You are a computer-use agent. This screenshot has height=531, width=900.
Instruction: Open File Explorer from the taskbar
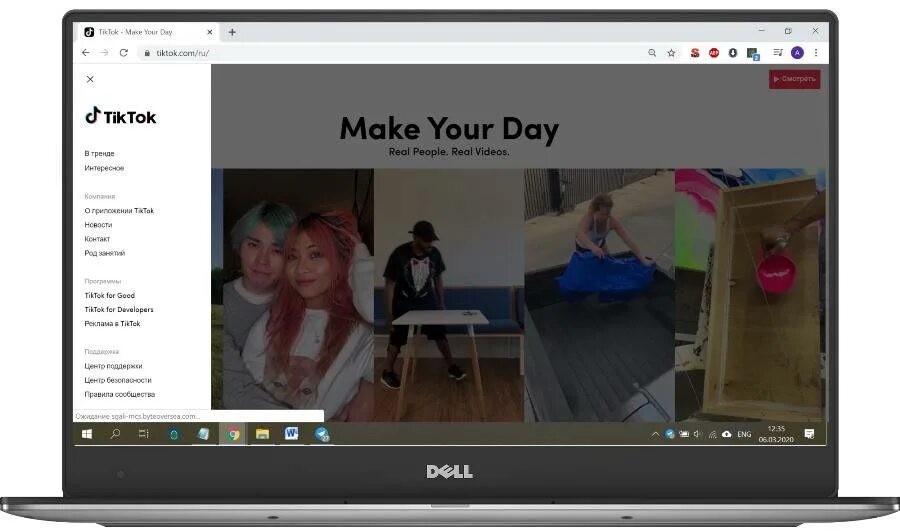[262, 434]
